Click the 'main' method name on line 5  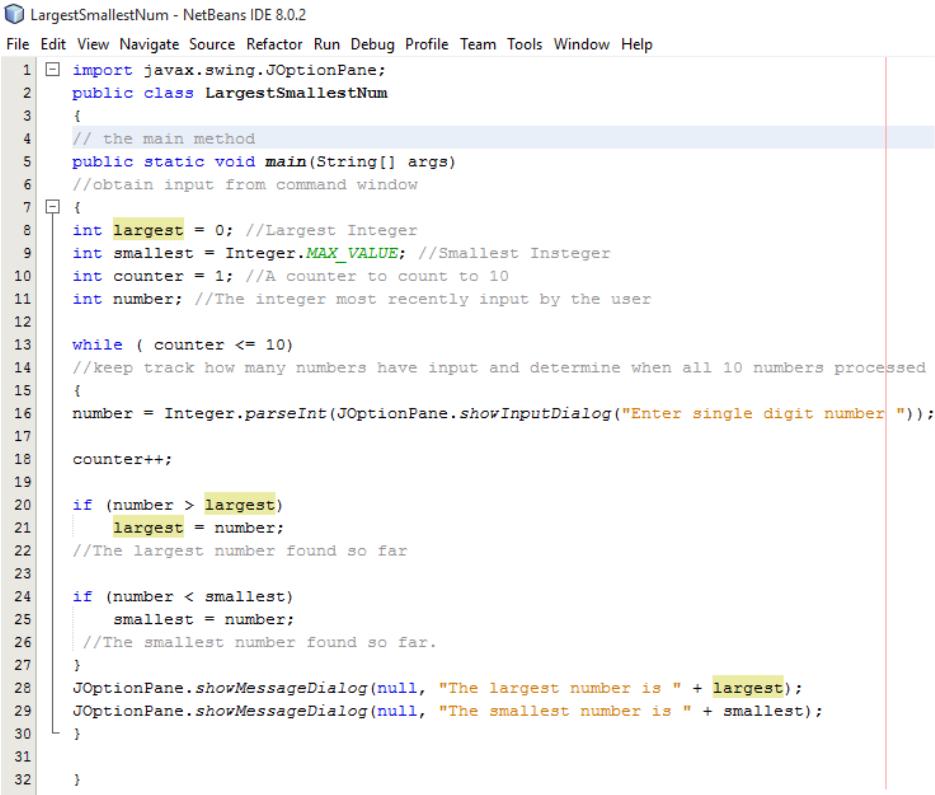[x=285, y=162]
